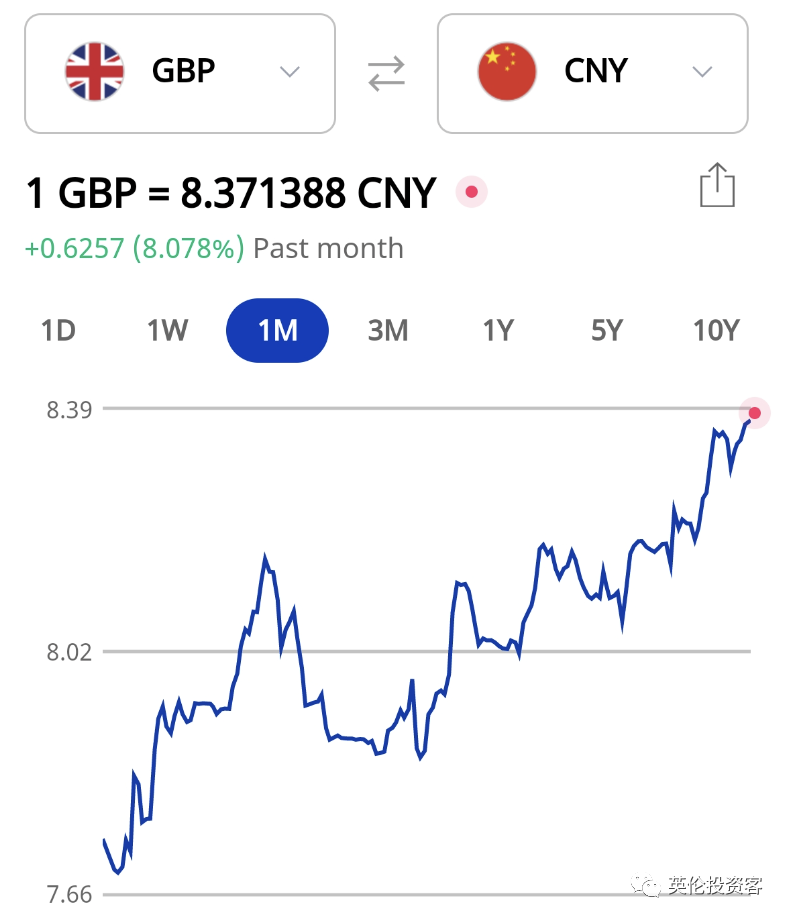Tap the share export icon

point(717,185)
